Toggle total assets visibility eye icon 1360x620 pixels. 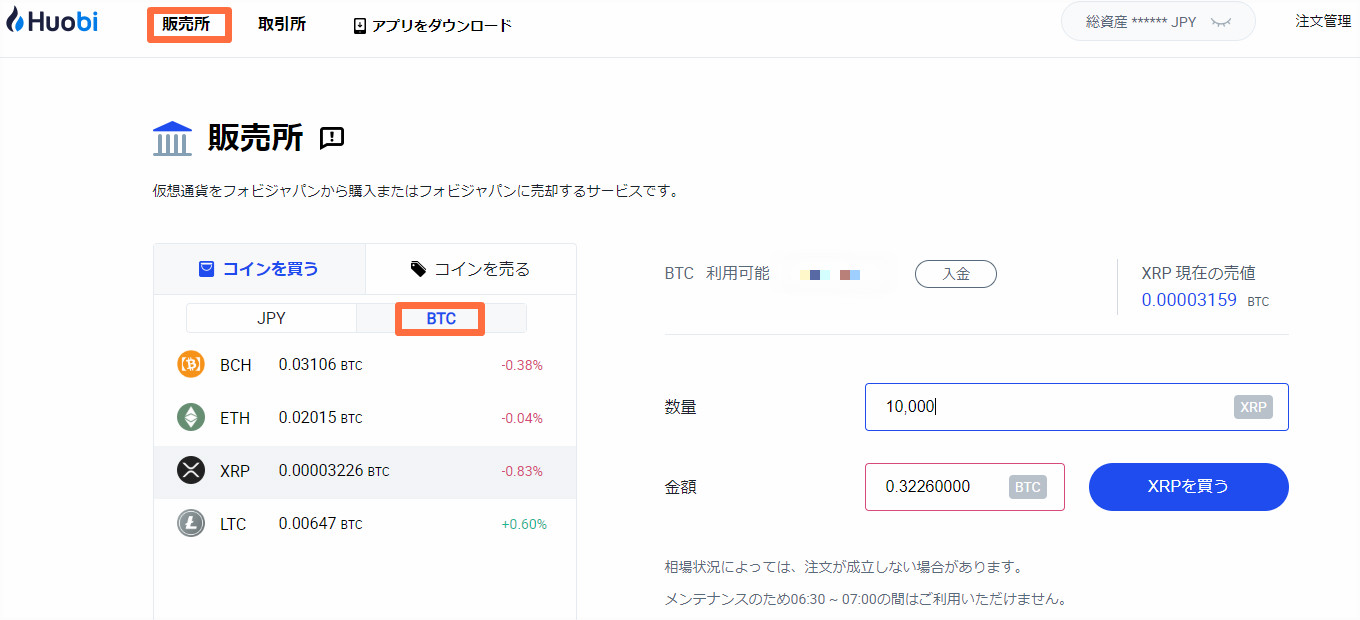[1220, 22]
